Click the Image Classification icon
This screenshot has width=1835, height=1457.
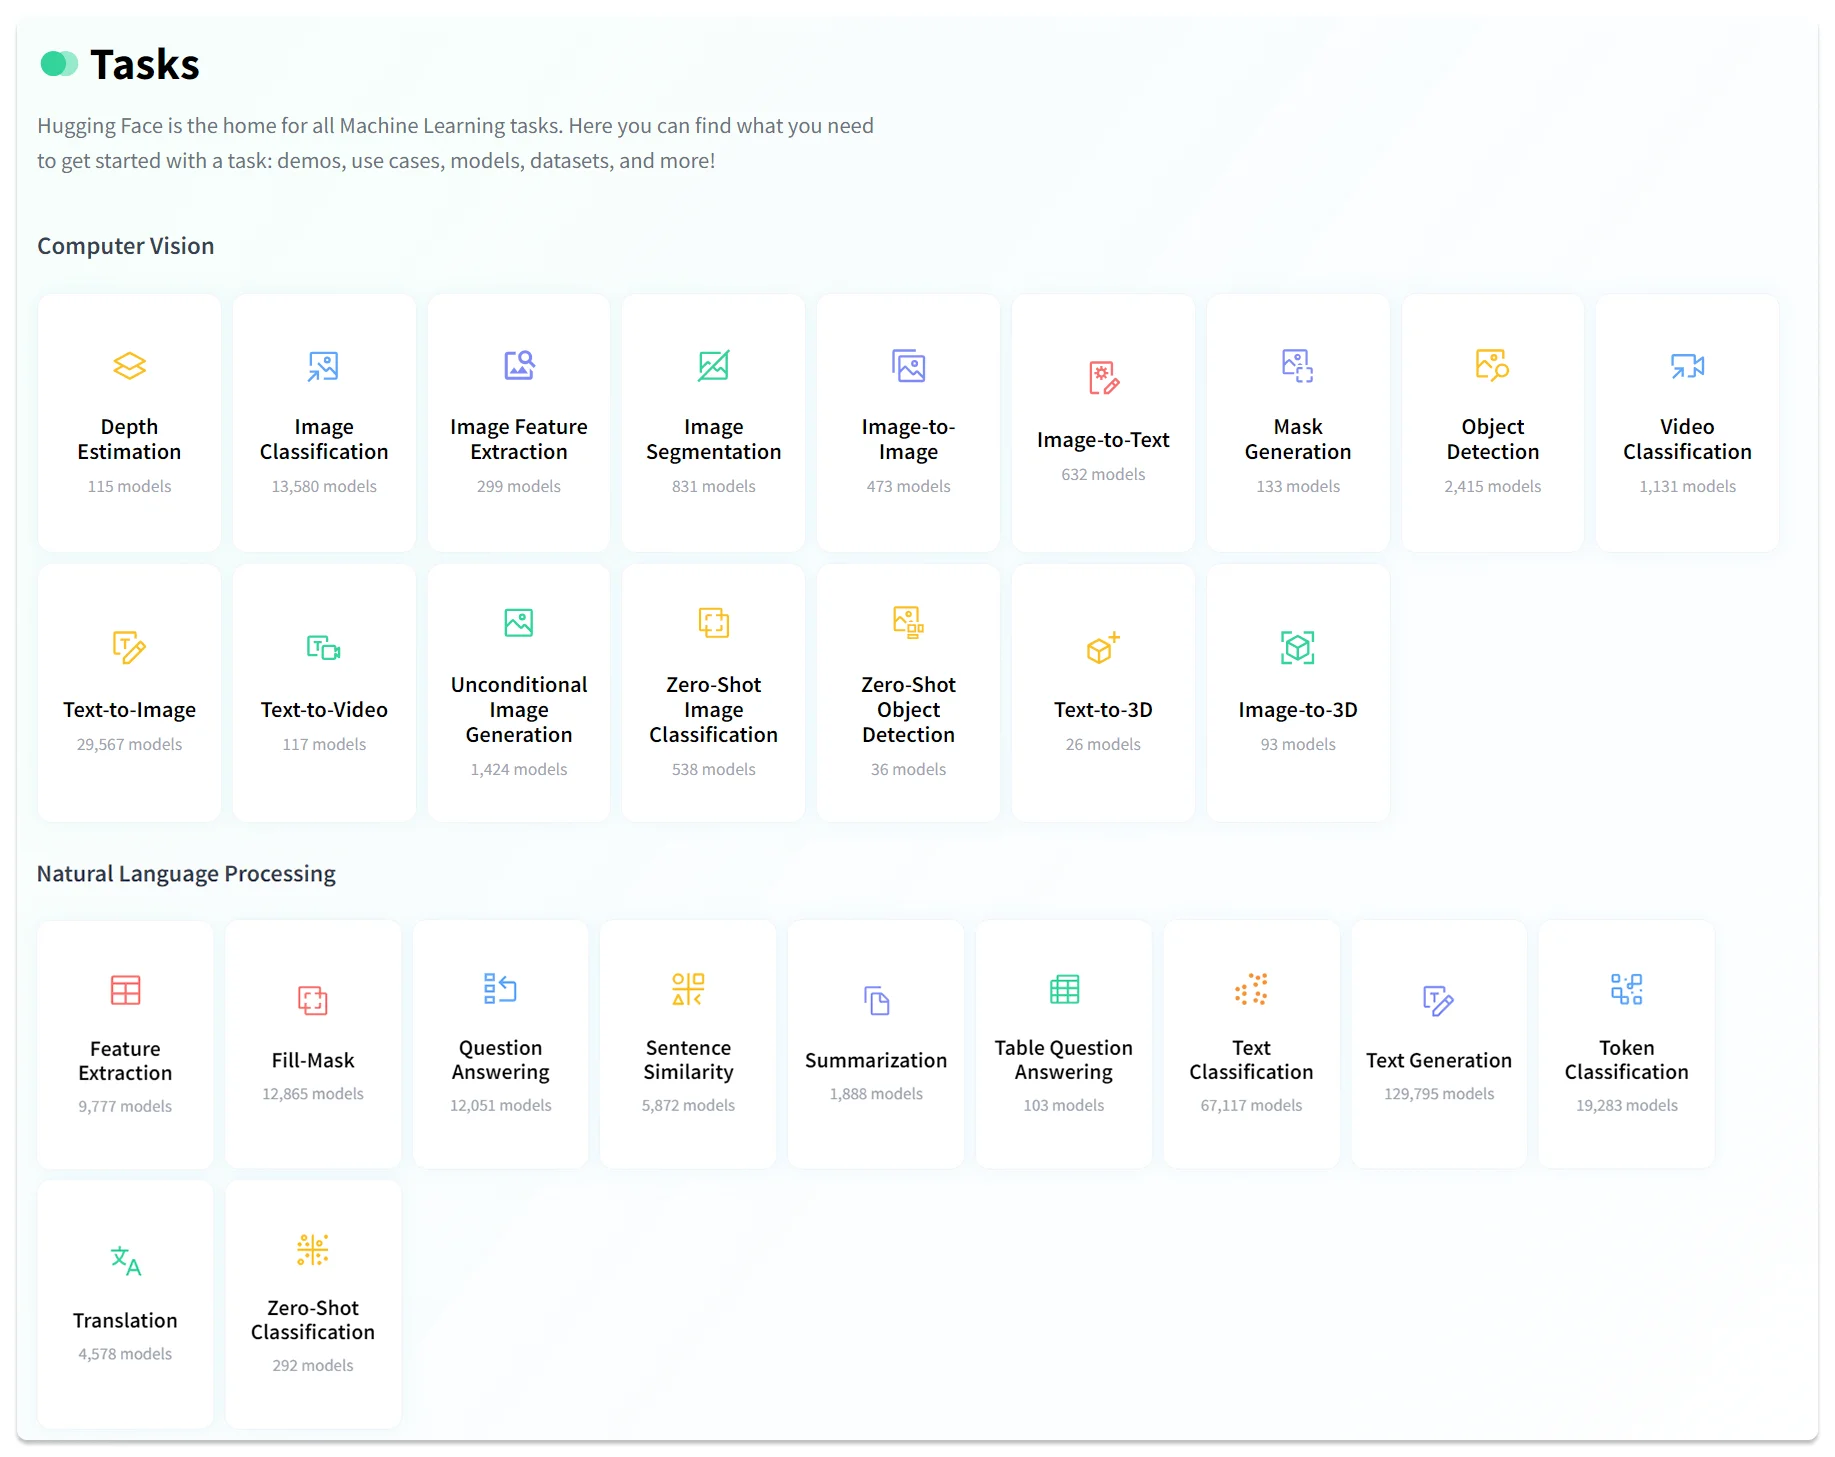click(x=323, y=366)
